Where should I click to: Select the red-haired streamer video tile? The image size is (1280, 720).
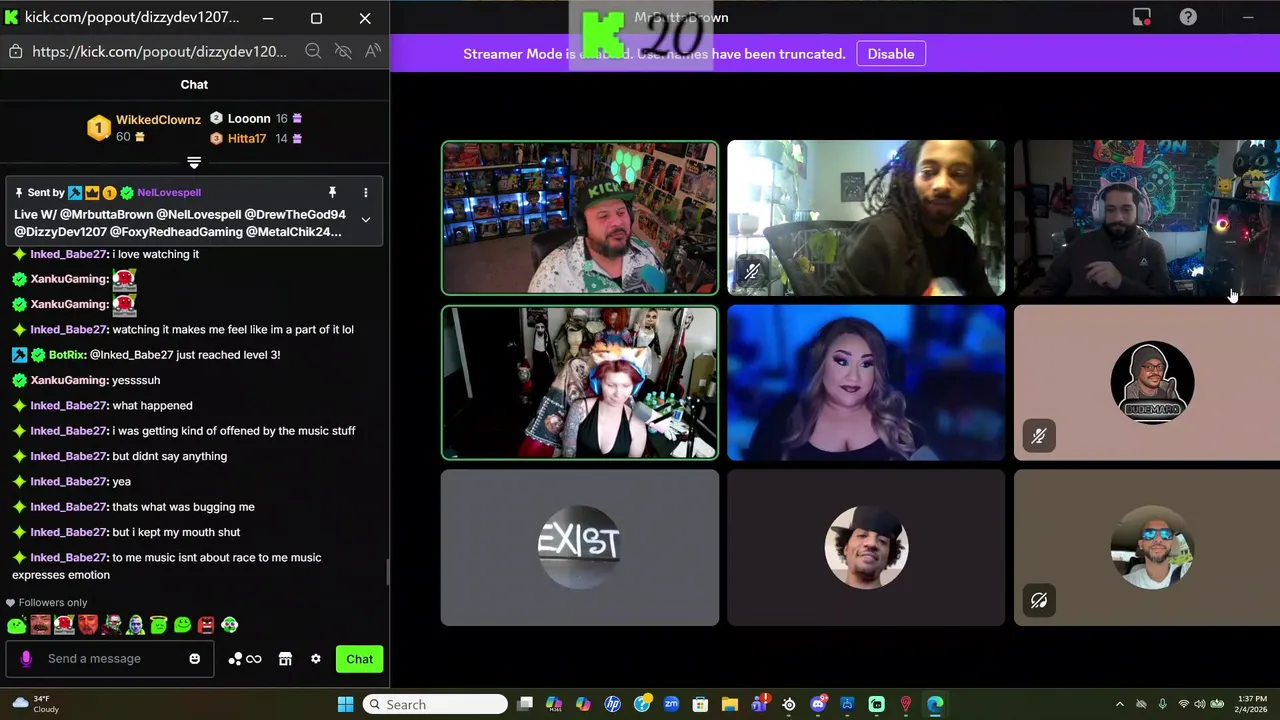coord(580,383)
